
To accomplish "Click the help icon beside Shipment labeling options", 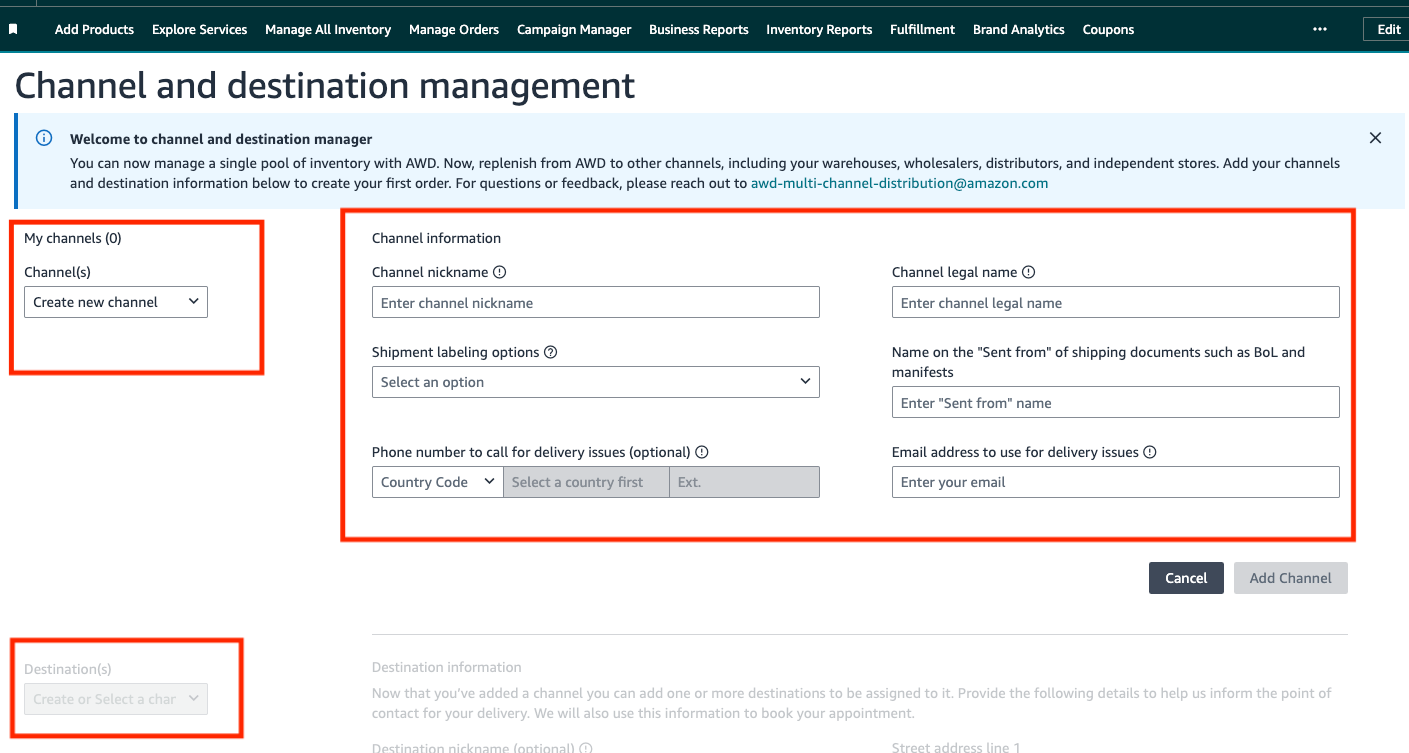I will pyautogui.click(x=550, y=352).
